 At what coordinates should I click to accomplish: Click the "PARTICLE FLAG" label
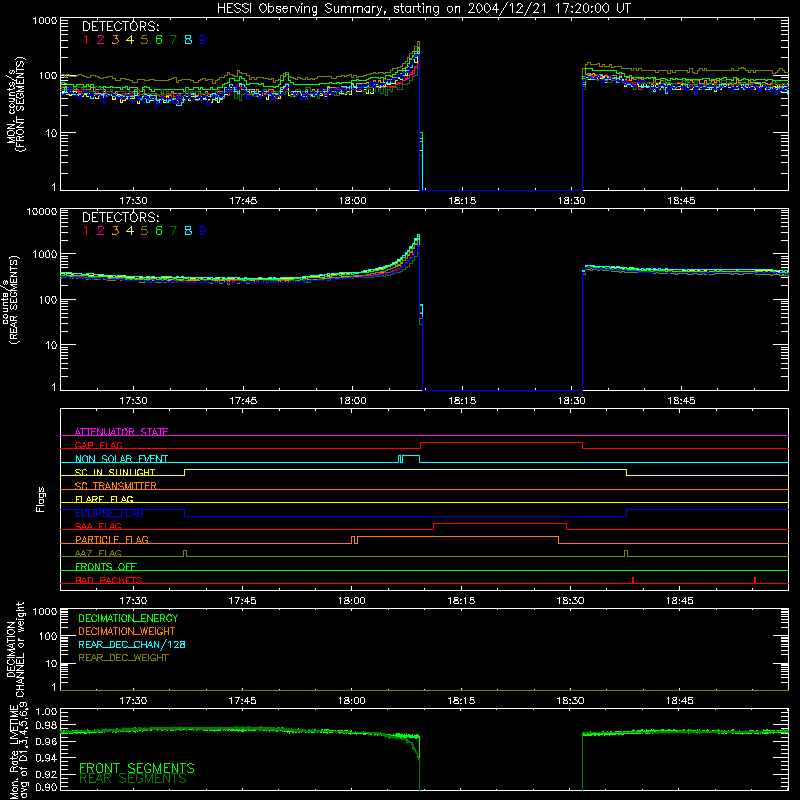click(112, 540)
